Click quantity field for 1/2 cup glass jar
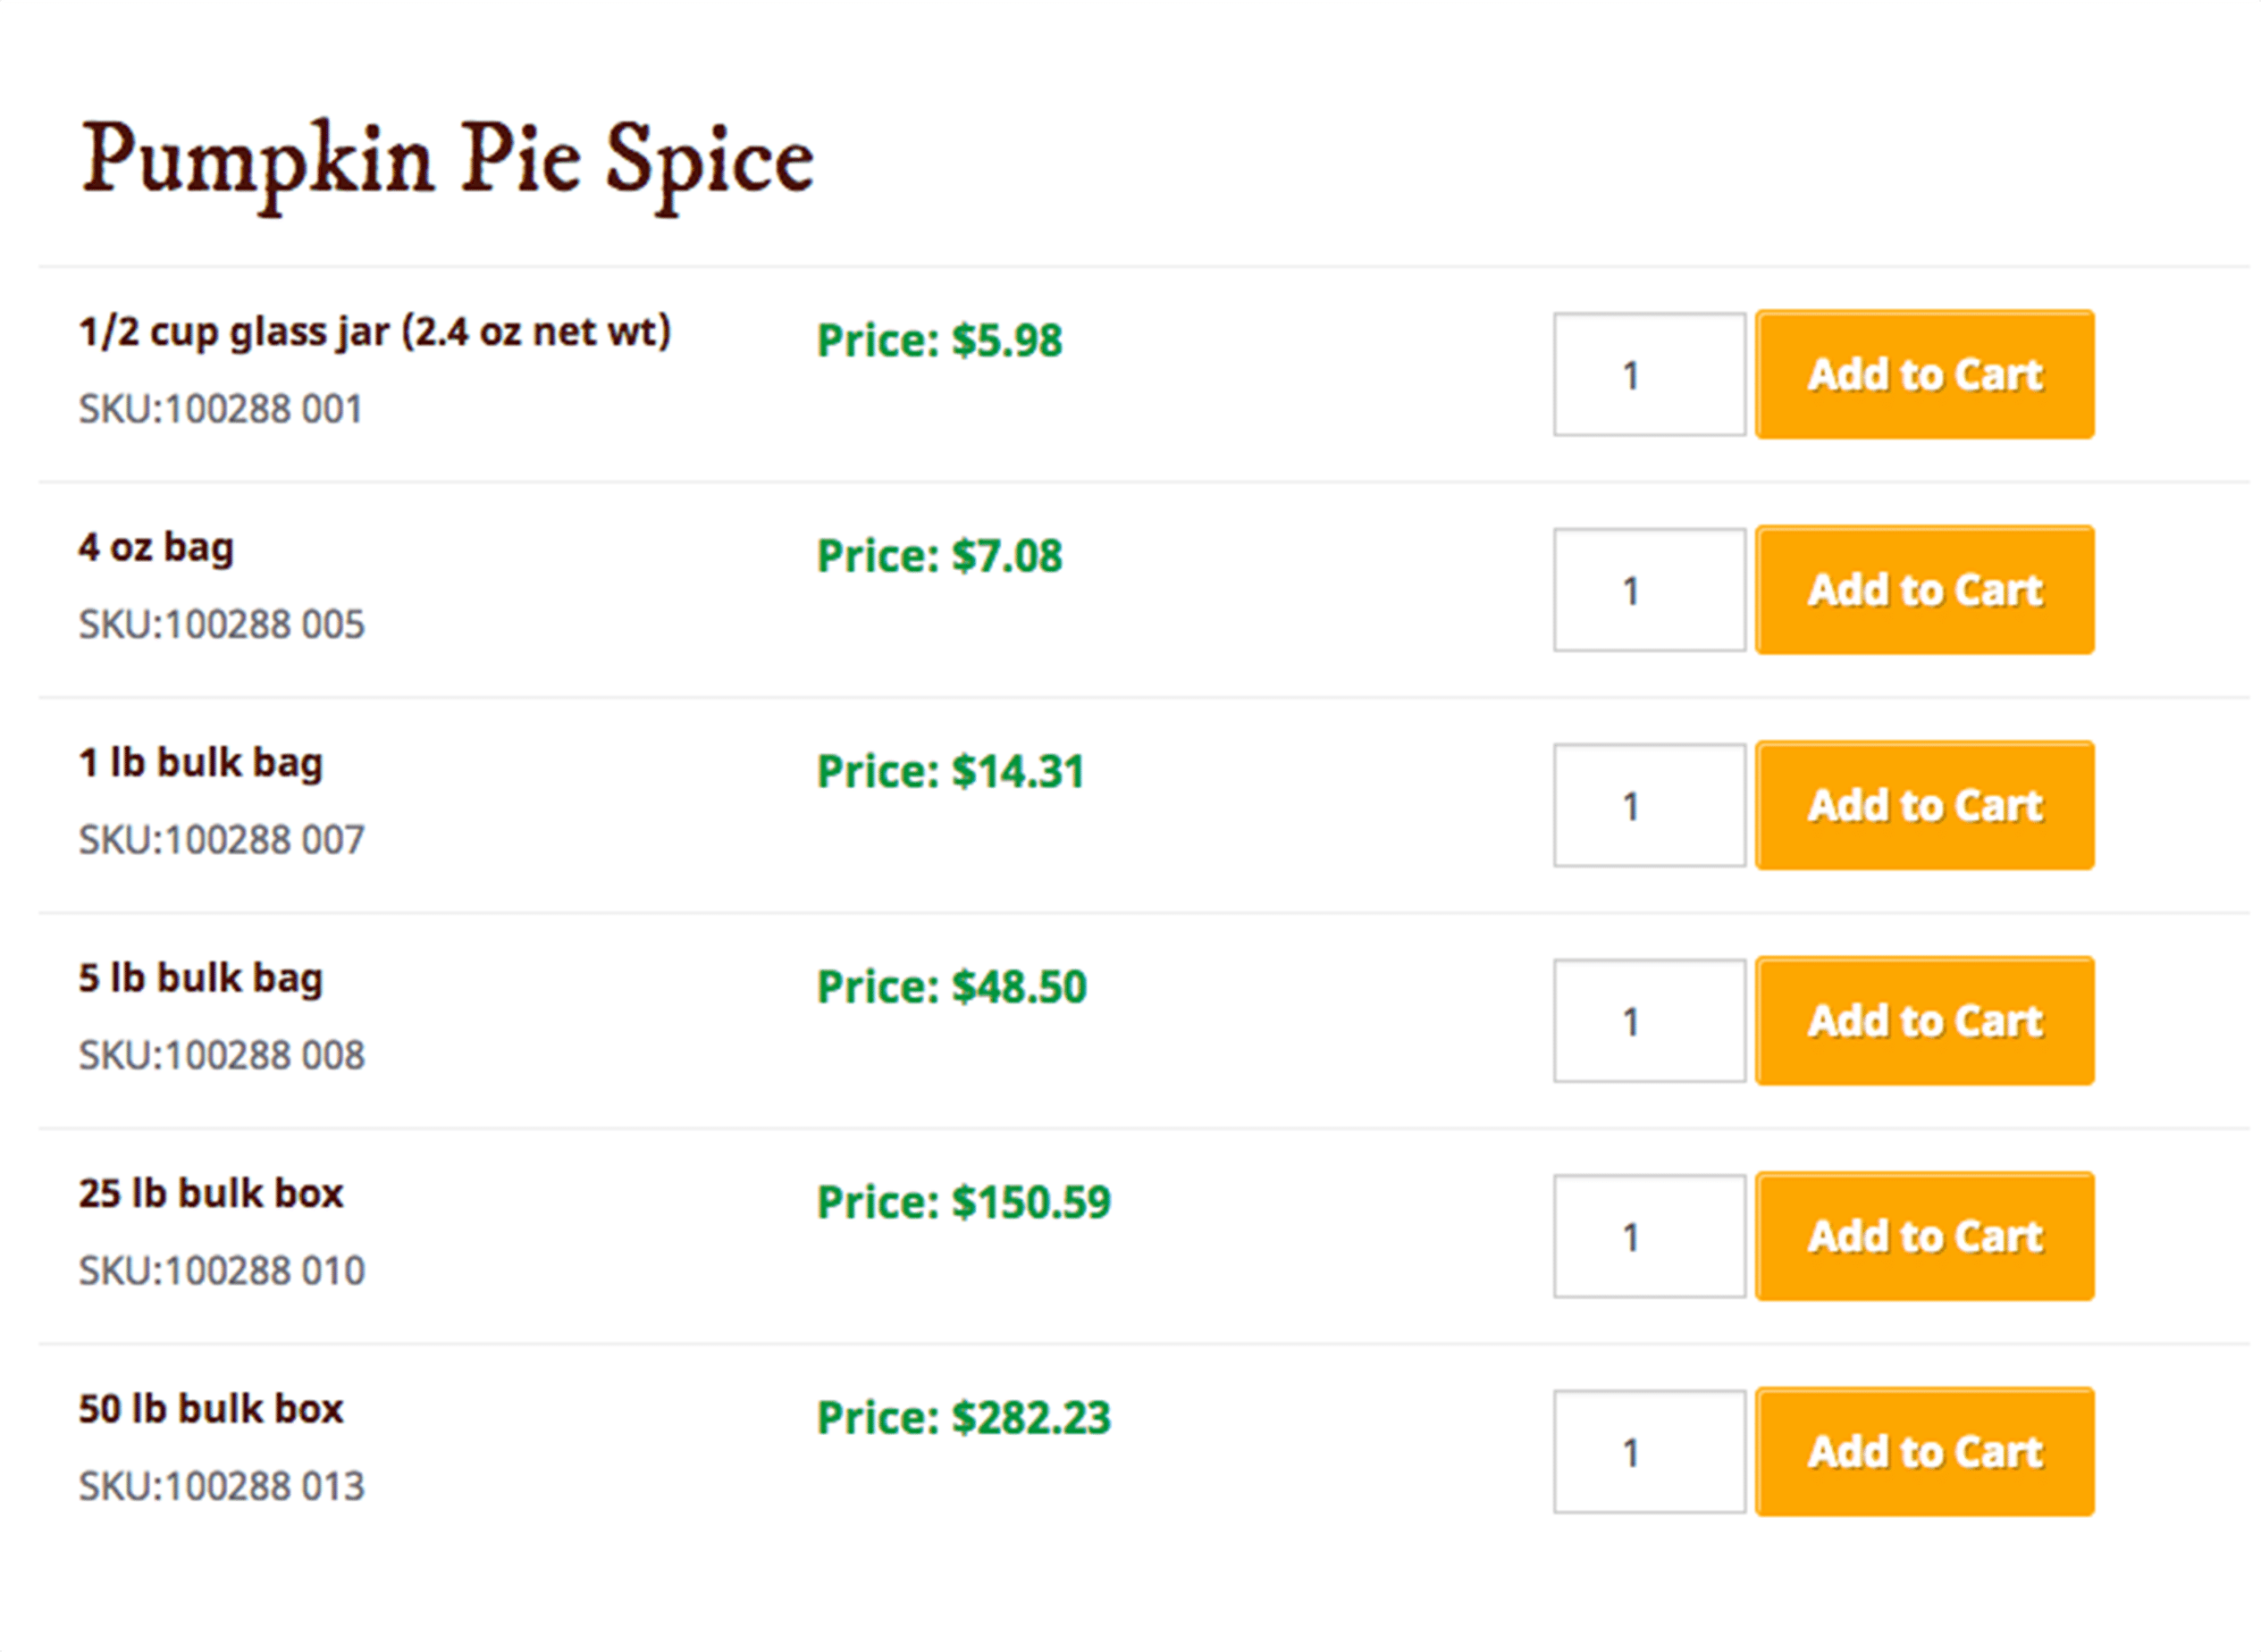 coord(1648,375)
